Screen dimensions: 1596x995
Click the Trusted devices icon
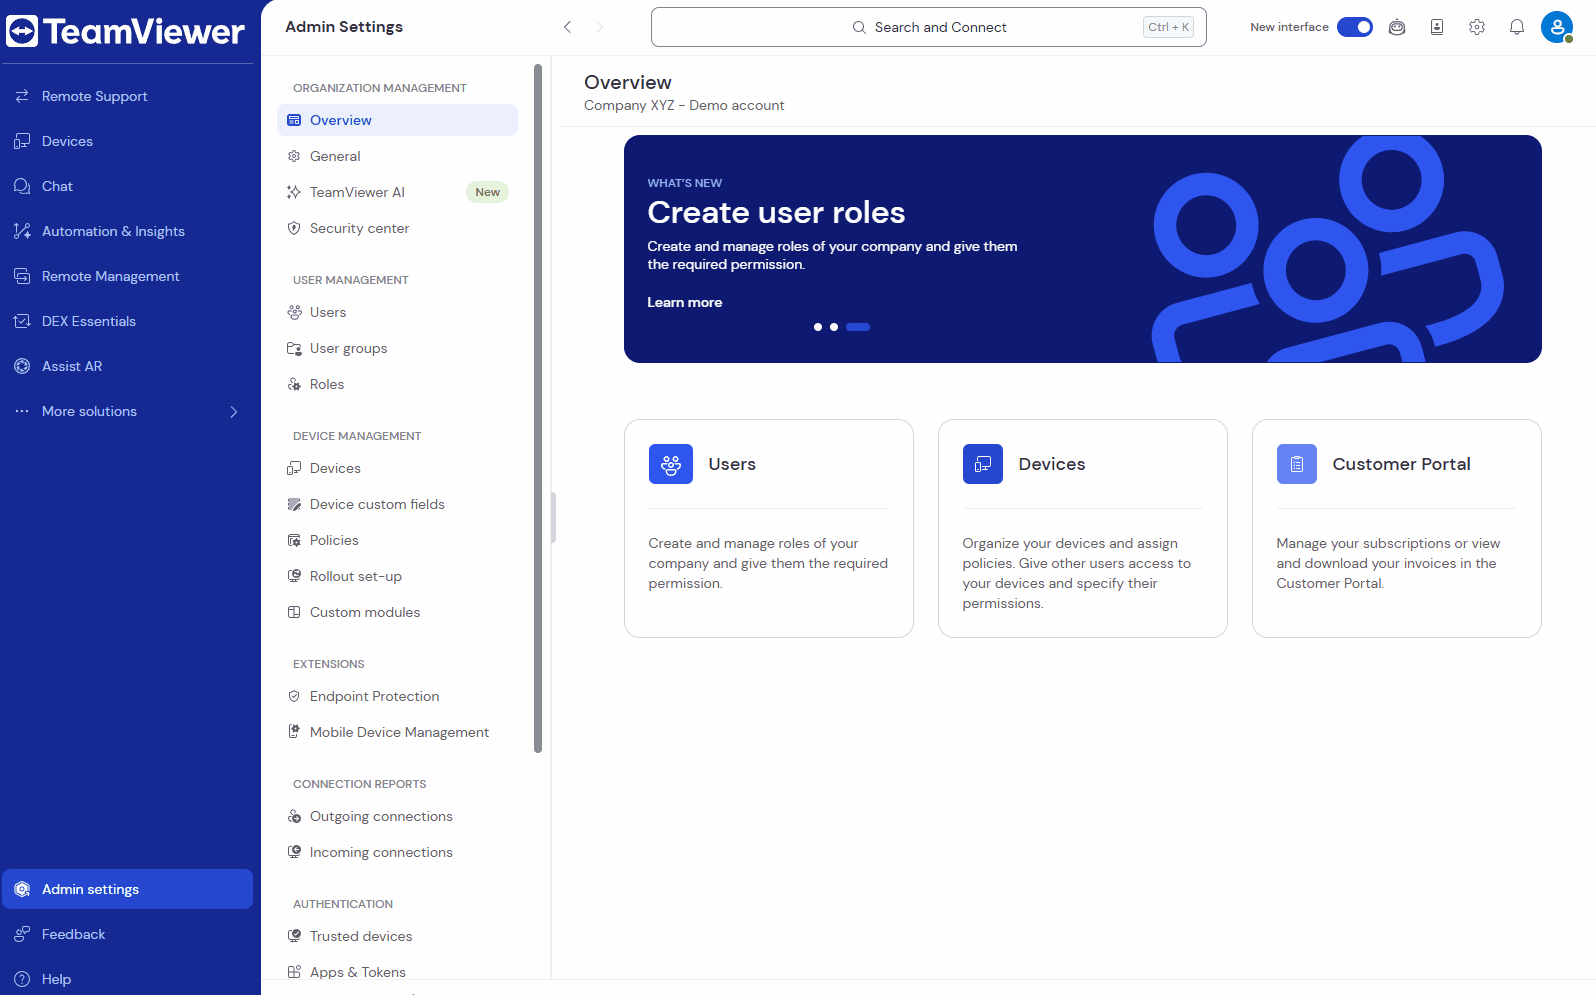[294, 936]
